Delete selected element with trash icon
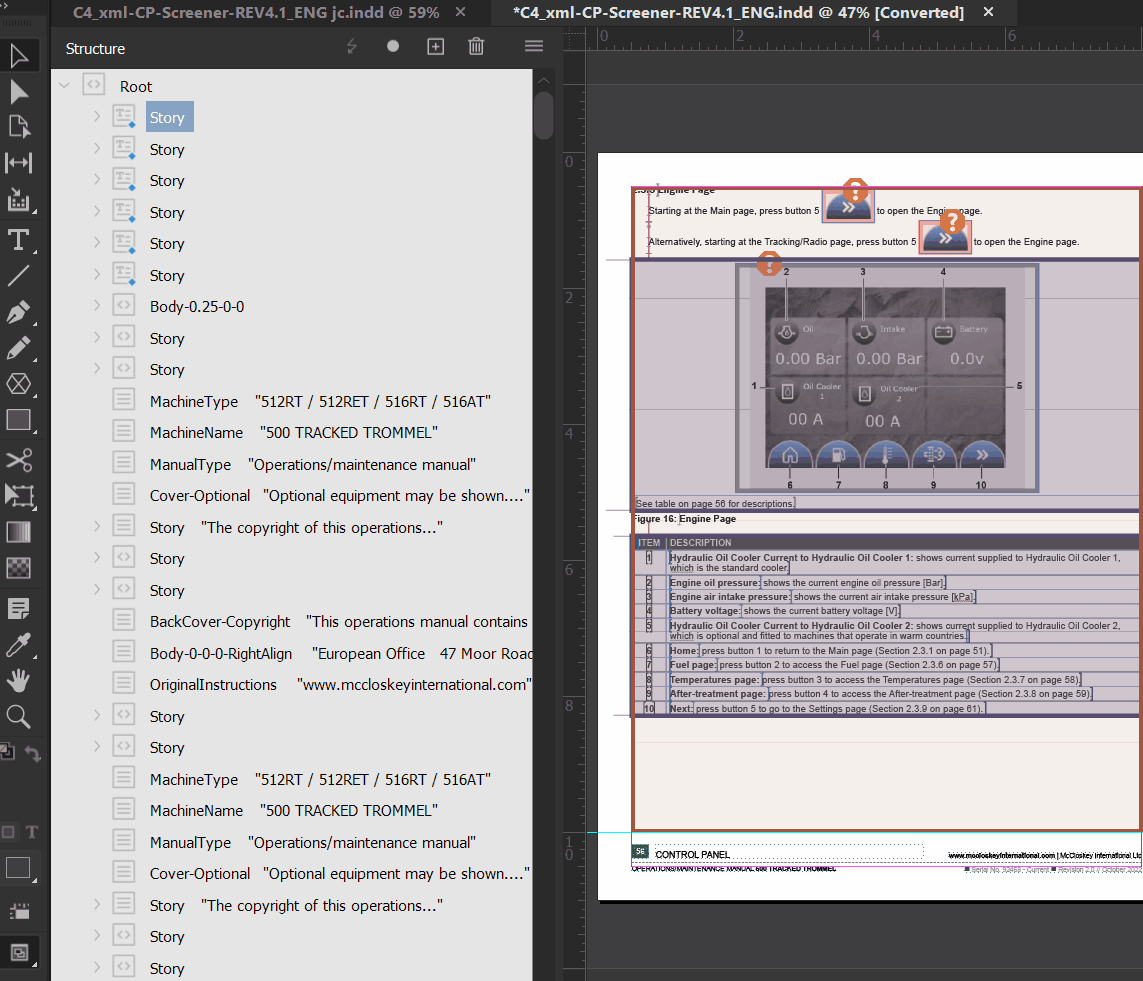Viewport: 1143px width, 981px height. [x=476, y=47]
